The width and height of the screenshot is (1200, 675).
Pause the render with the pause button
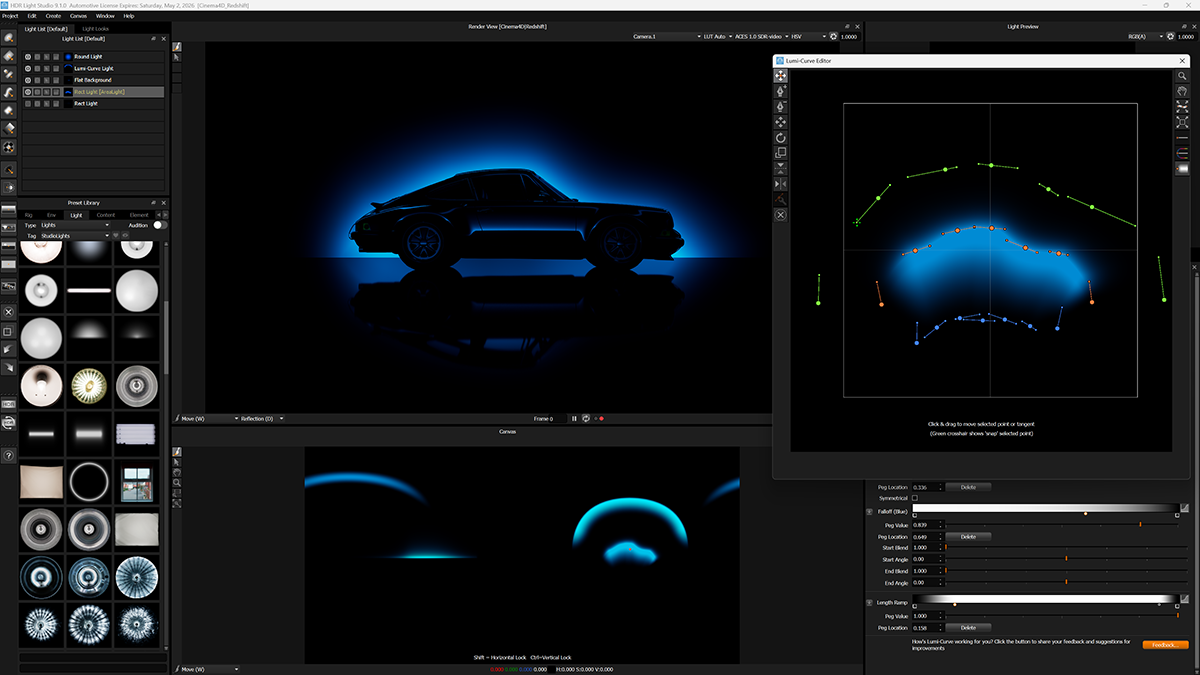click(x=574, y=418)
